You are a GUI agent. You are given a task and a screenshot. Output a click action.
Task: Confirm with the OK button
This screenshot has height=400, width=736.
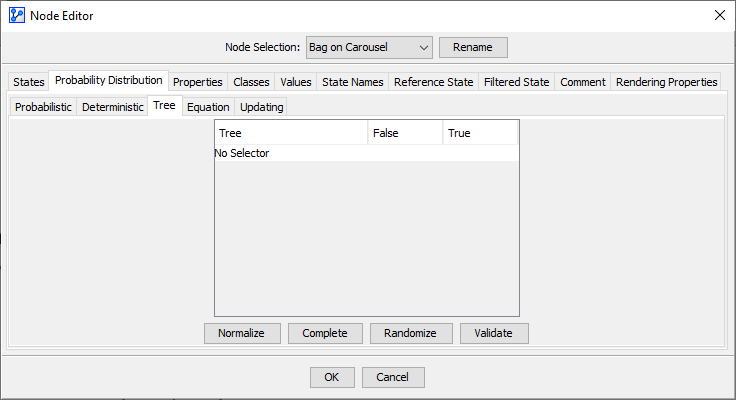[332, 377]
